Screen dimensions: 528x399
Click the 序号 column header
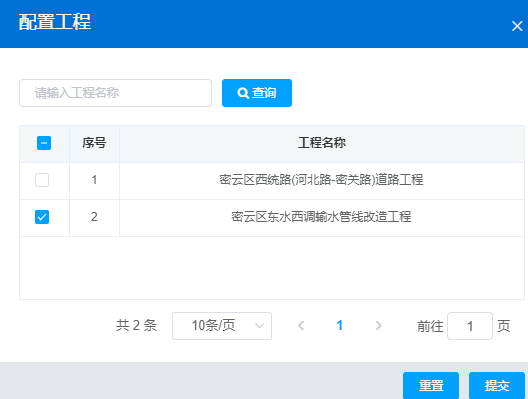pyautogui.click(x=94, y=143)
